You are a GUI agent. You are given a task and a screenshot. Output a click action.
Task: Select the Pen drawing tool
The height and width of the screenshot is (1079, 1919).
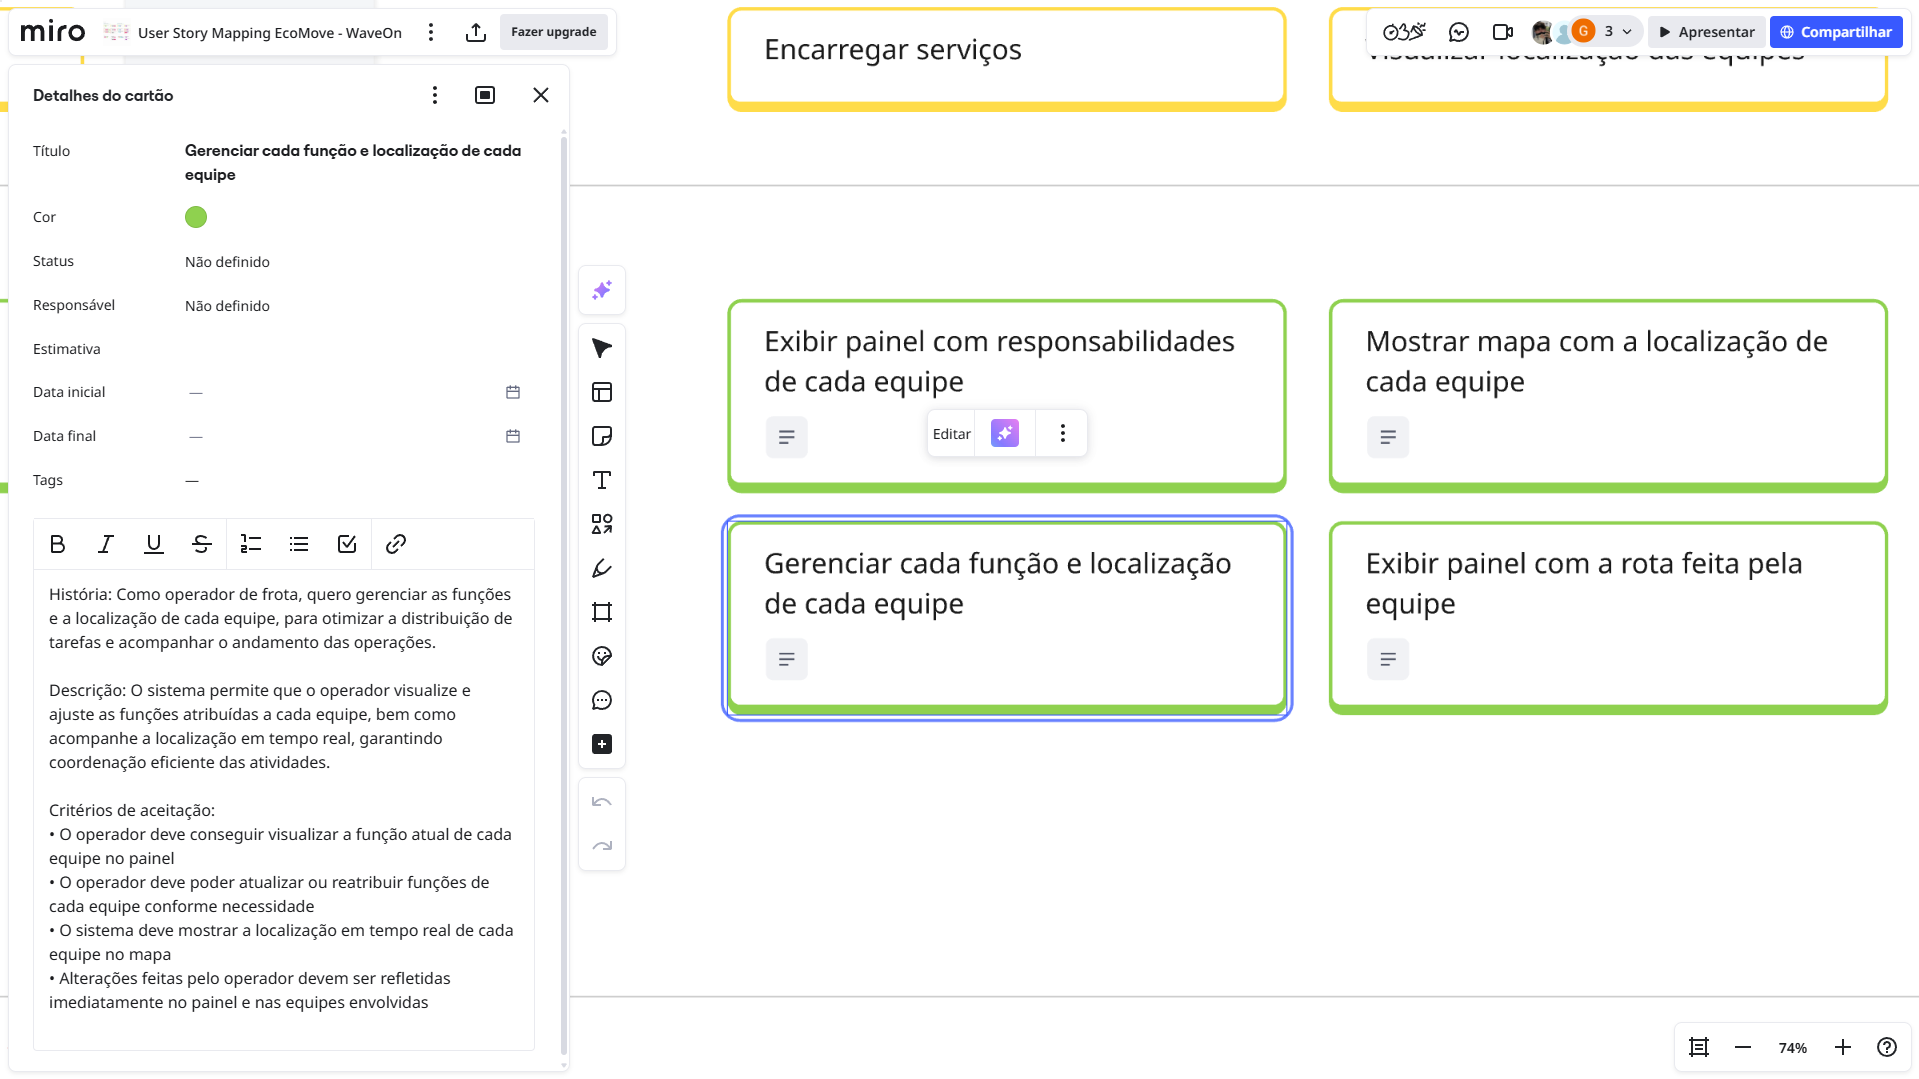[601, 568]
